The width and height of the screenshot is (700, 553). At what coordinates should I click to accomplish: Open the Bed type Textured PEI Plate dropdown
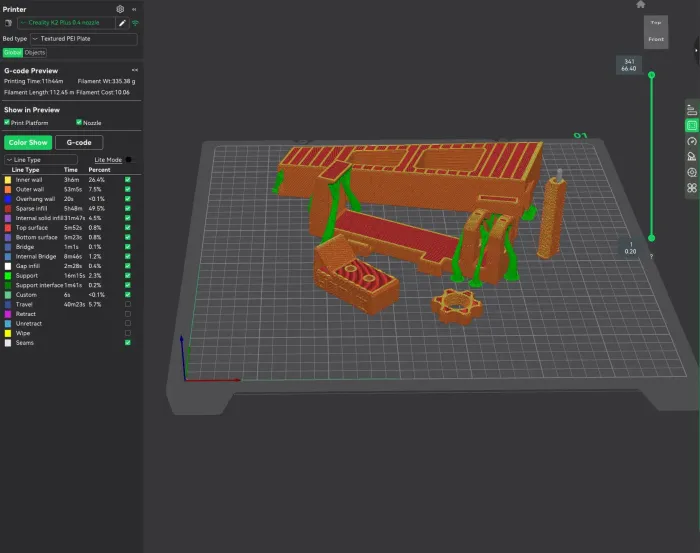coord(83,39)
